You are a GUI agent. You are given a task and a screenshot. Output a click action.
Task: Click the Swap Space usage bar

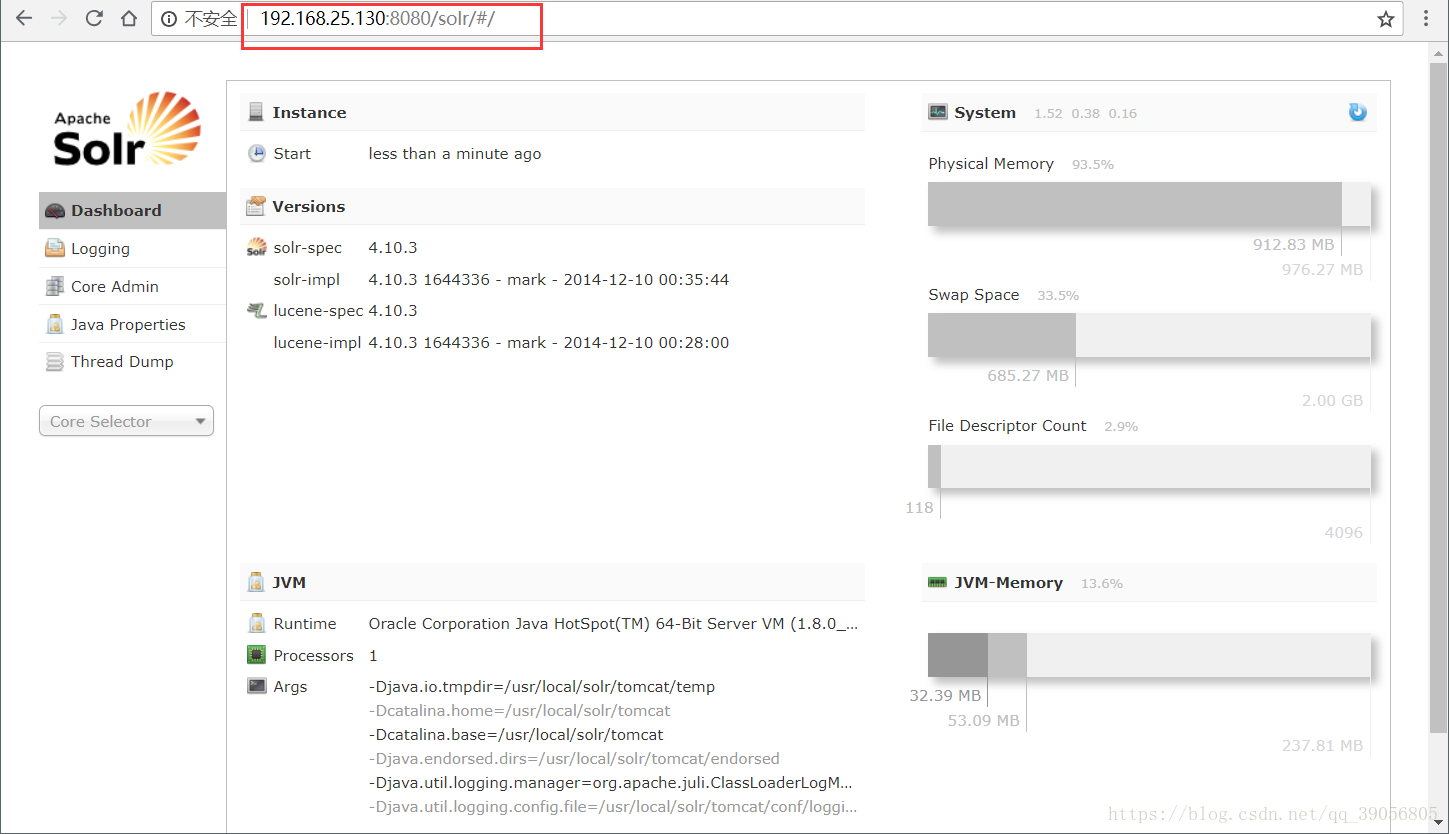[x=1149, y=335]
